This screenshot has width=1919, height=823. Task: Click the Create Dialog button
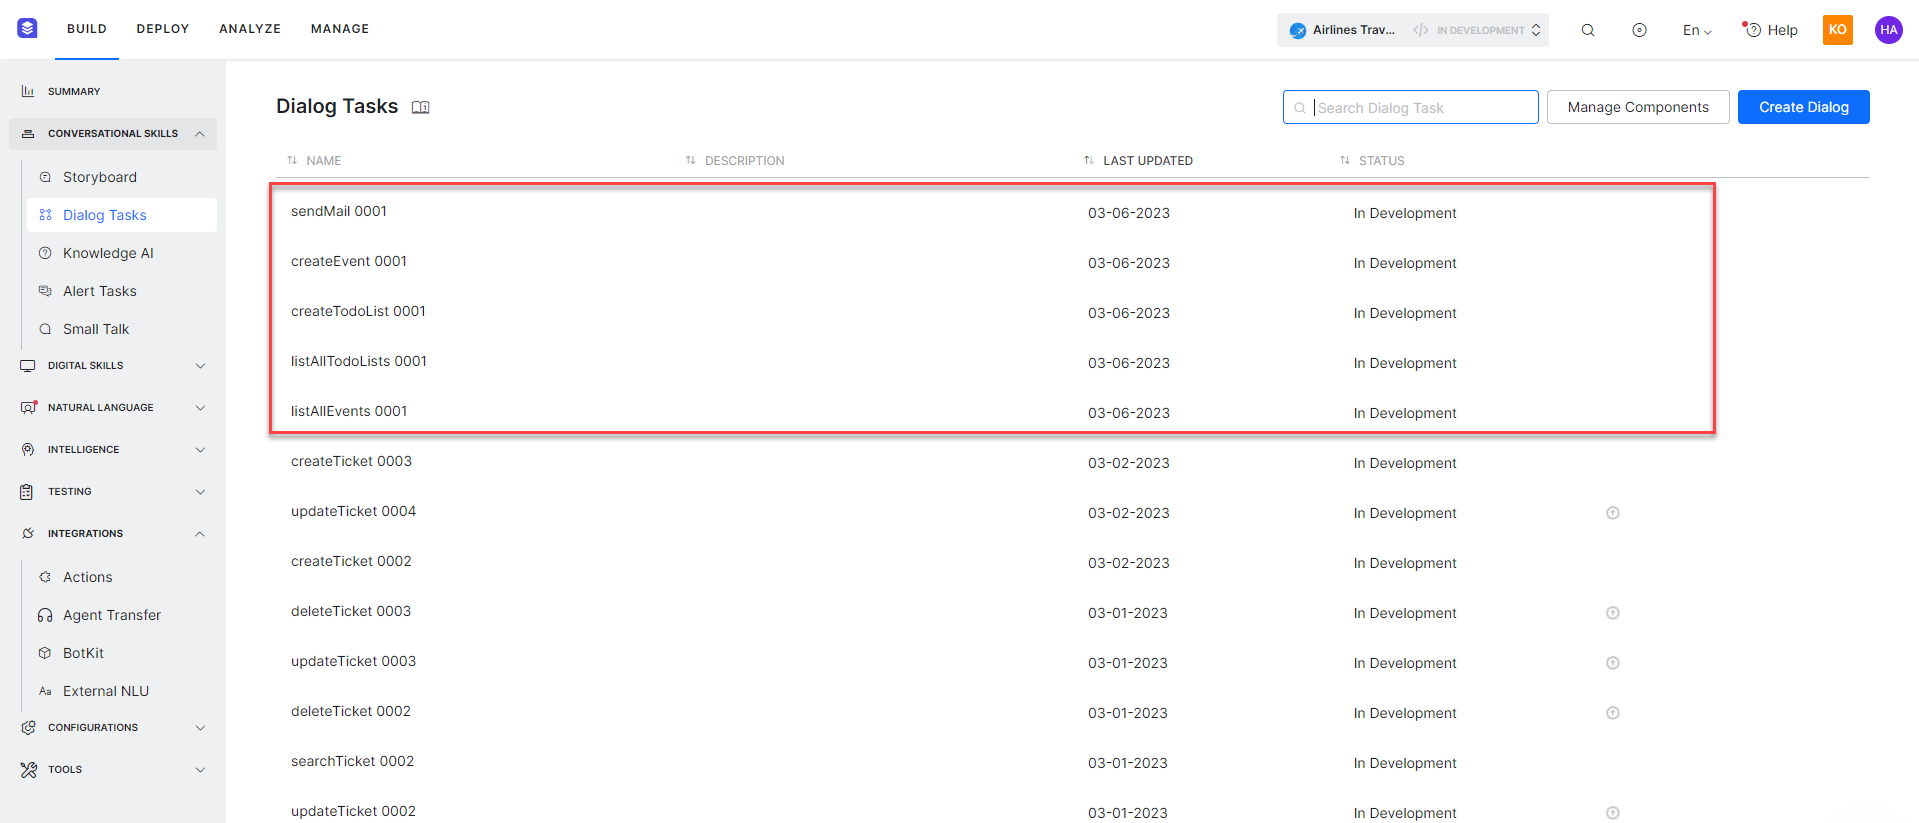pos(1803,107)
